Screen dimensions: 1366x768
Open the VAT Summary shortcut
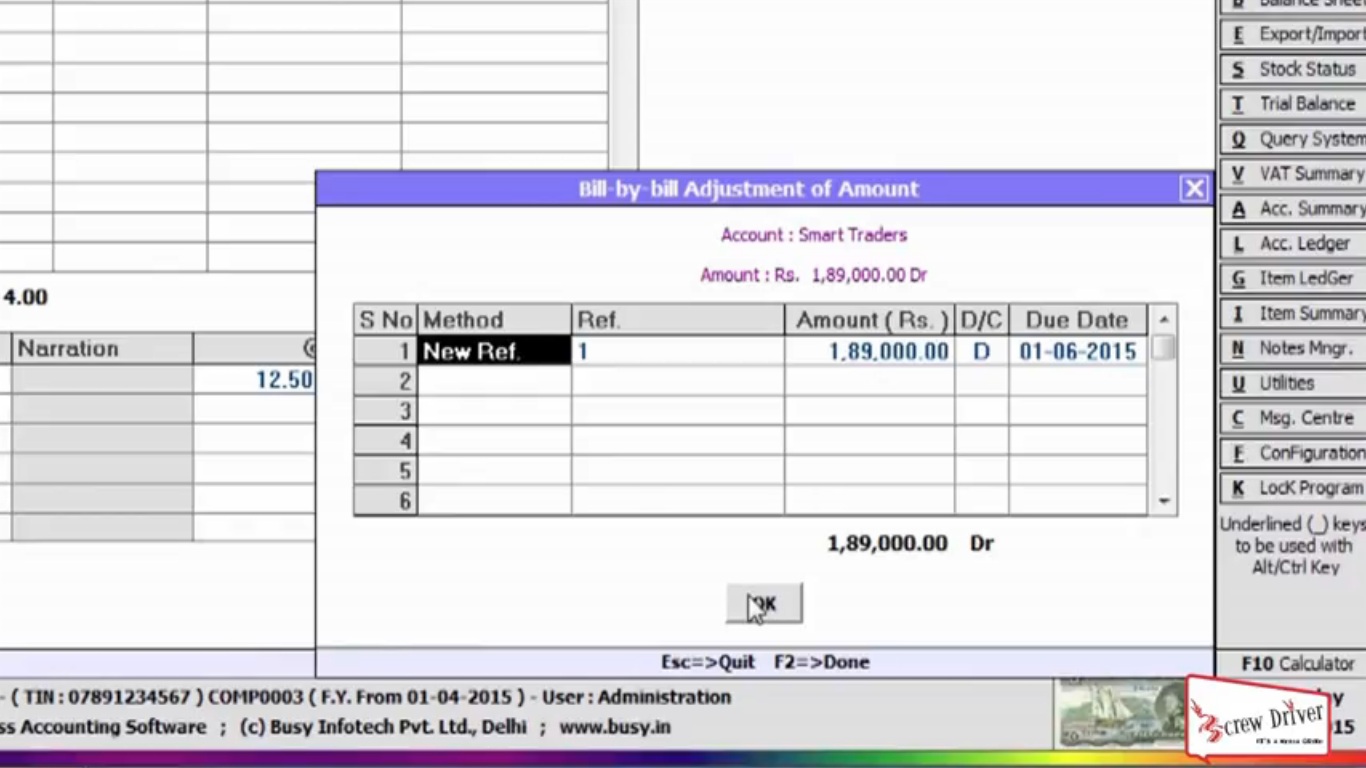coord(1293,174)
